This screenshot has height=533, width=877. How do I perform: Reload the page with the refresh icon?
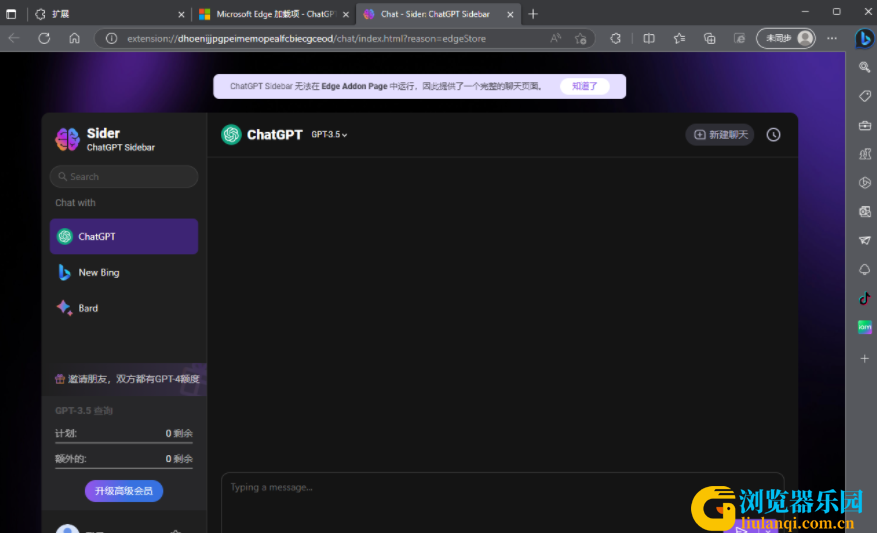coord(44,38)
